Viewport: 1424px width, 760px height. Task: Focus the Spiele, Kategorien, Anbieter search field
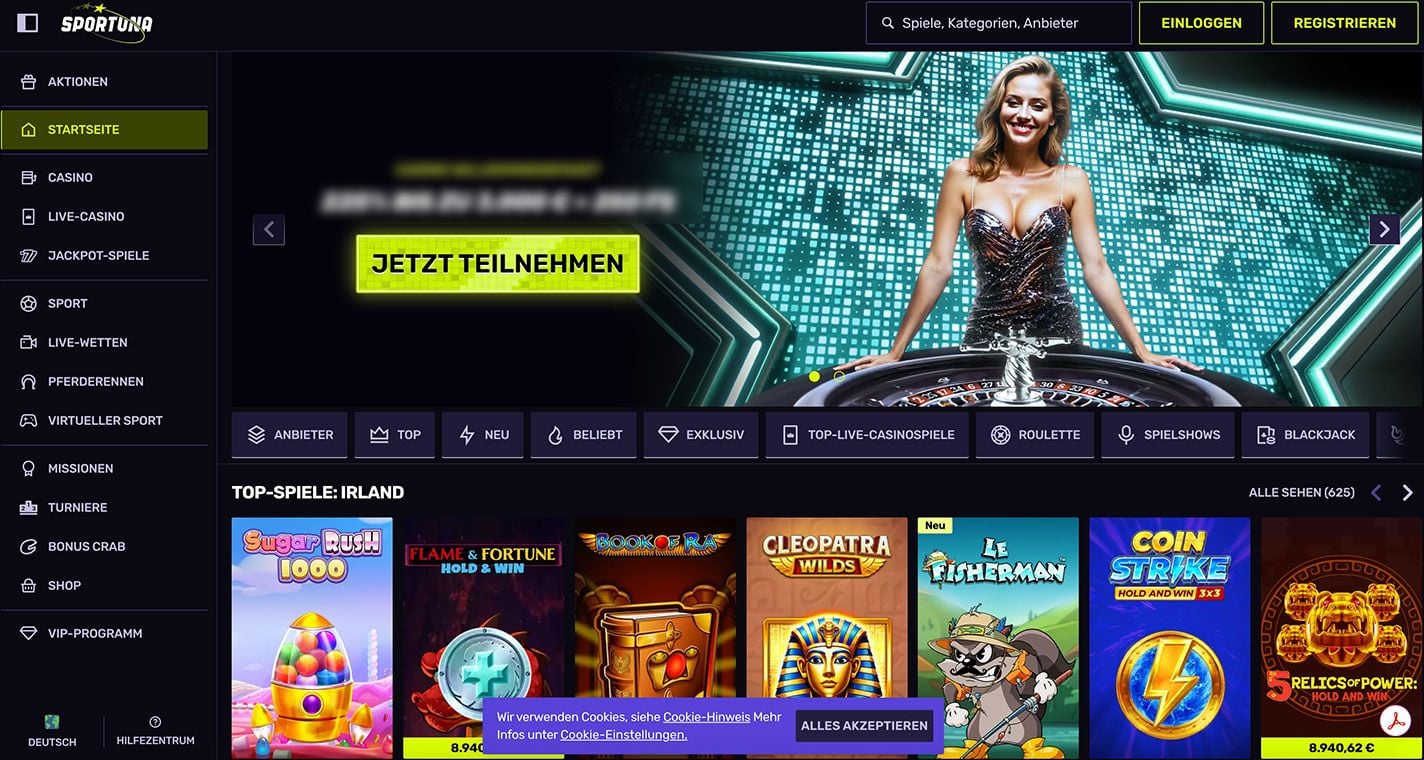[998, 23]
